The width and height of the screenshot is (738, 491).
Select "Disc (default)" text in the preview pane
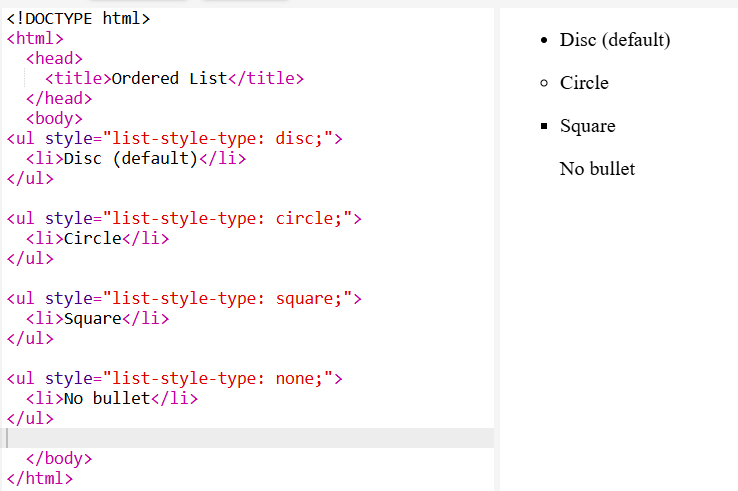614,40
